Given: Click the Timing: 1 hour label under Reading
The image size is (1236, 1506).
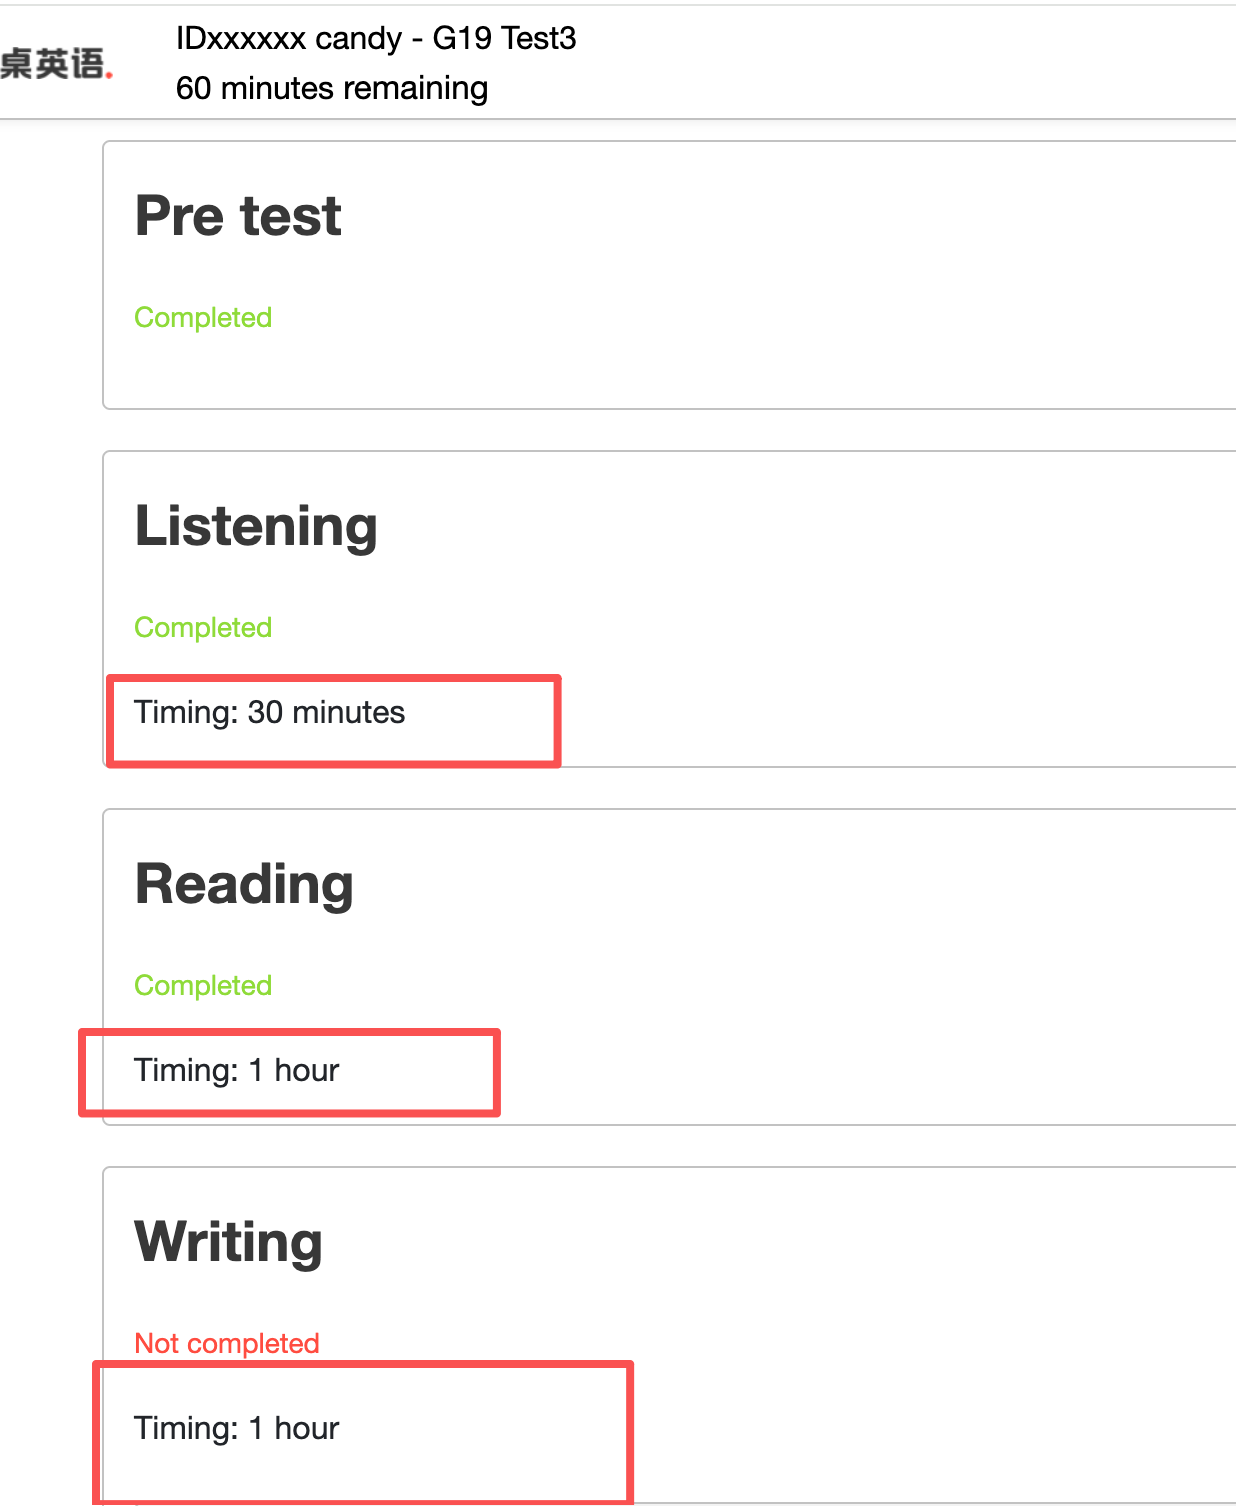Looking at the screenshot, I should 237,1071.
